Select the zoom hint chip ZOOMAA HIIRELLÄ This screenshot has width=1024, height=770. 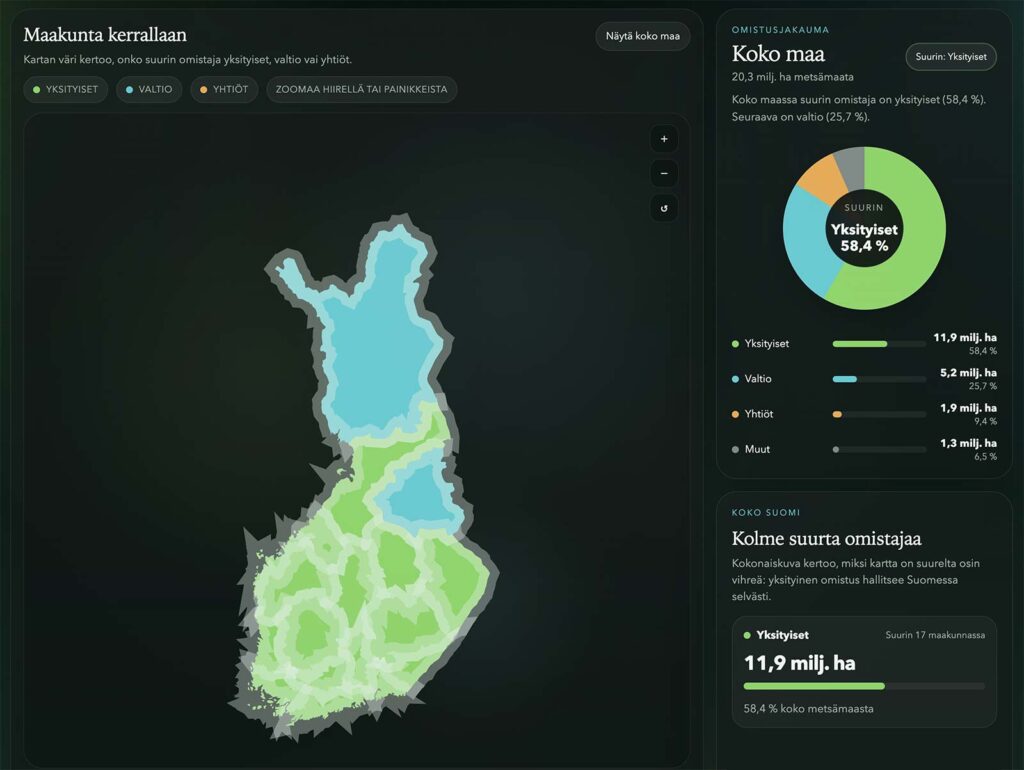[x=361, y=90]
